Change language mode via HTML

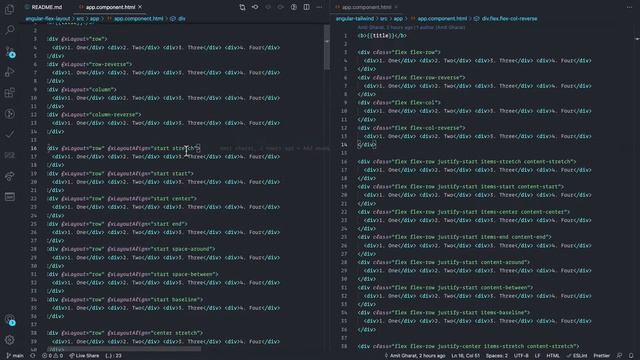point(553,356)
